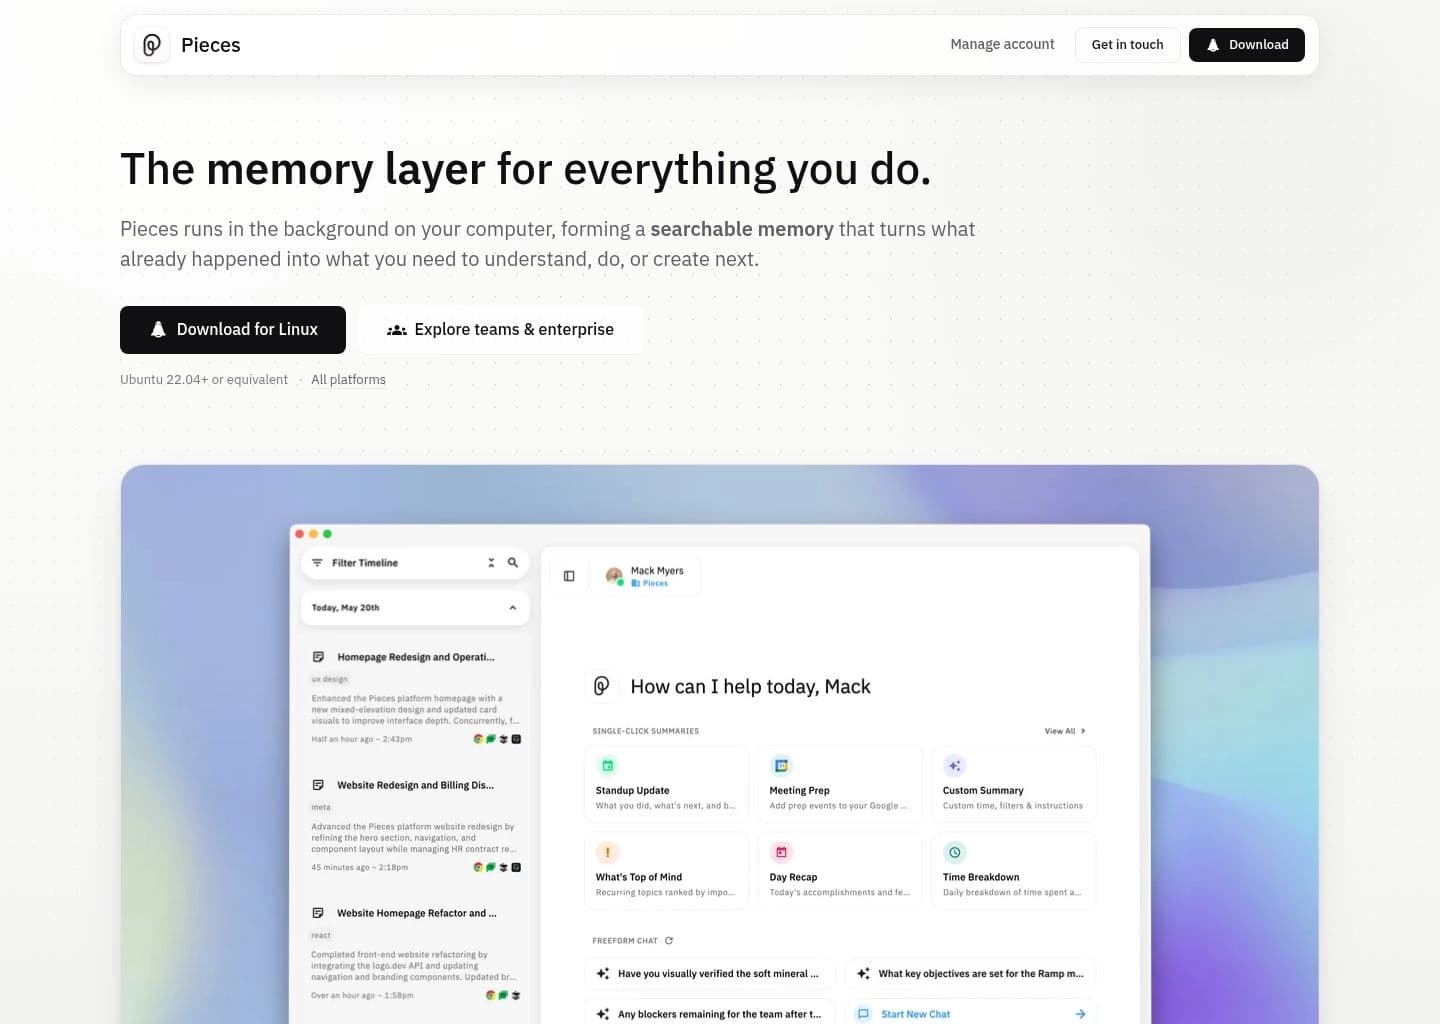Image resolution: width=1440 pixels, height=1024 pixels.
Task: Click the Meeting Prep calendar icon
Action: (781, 766)
